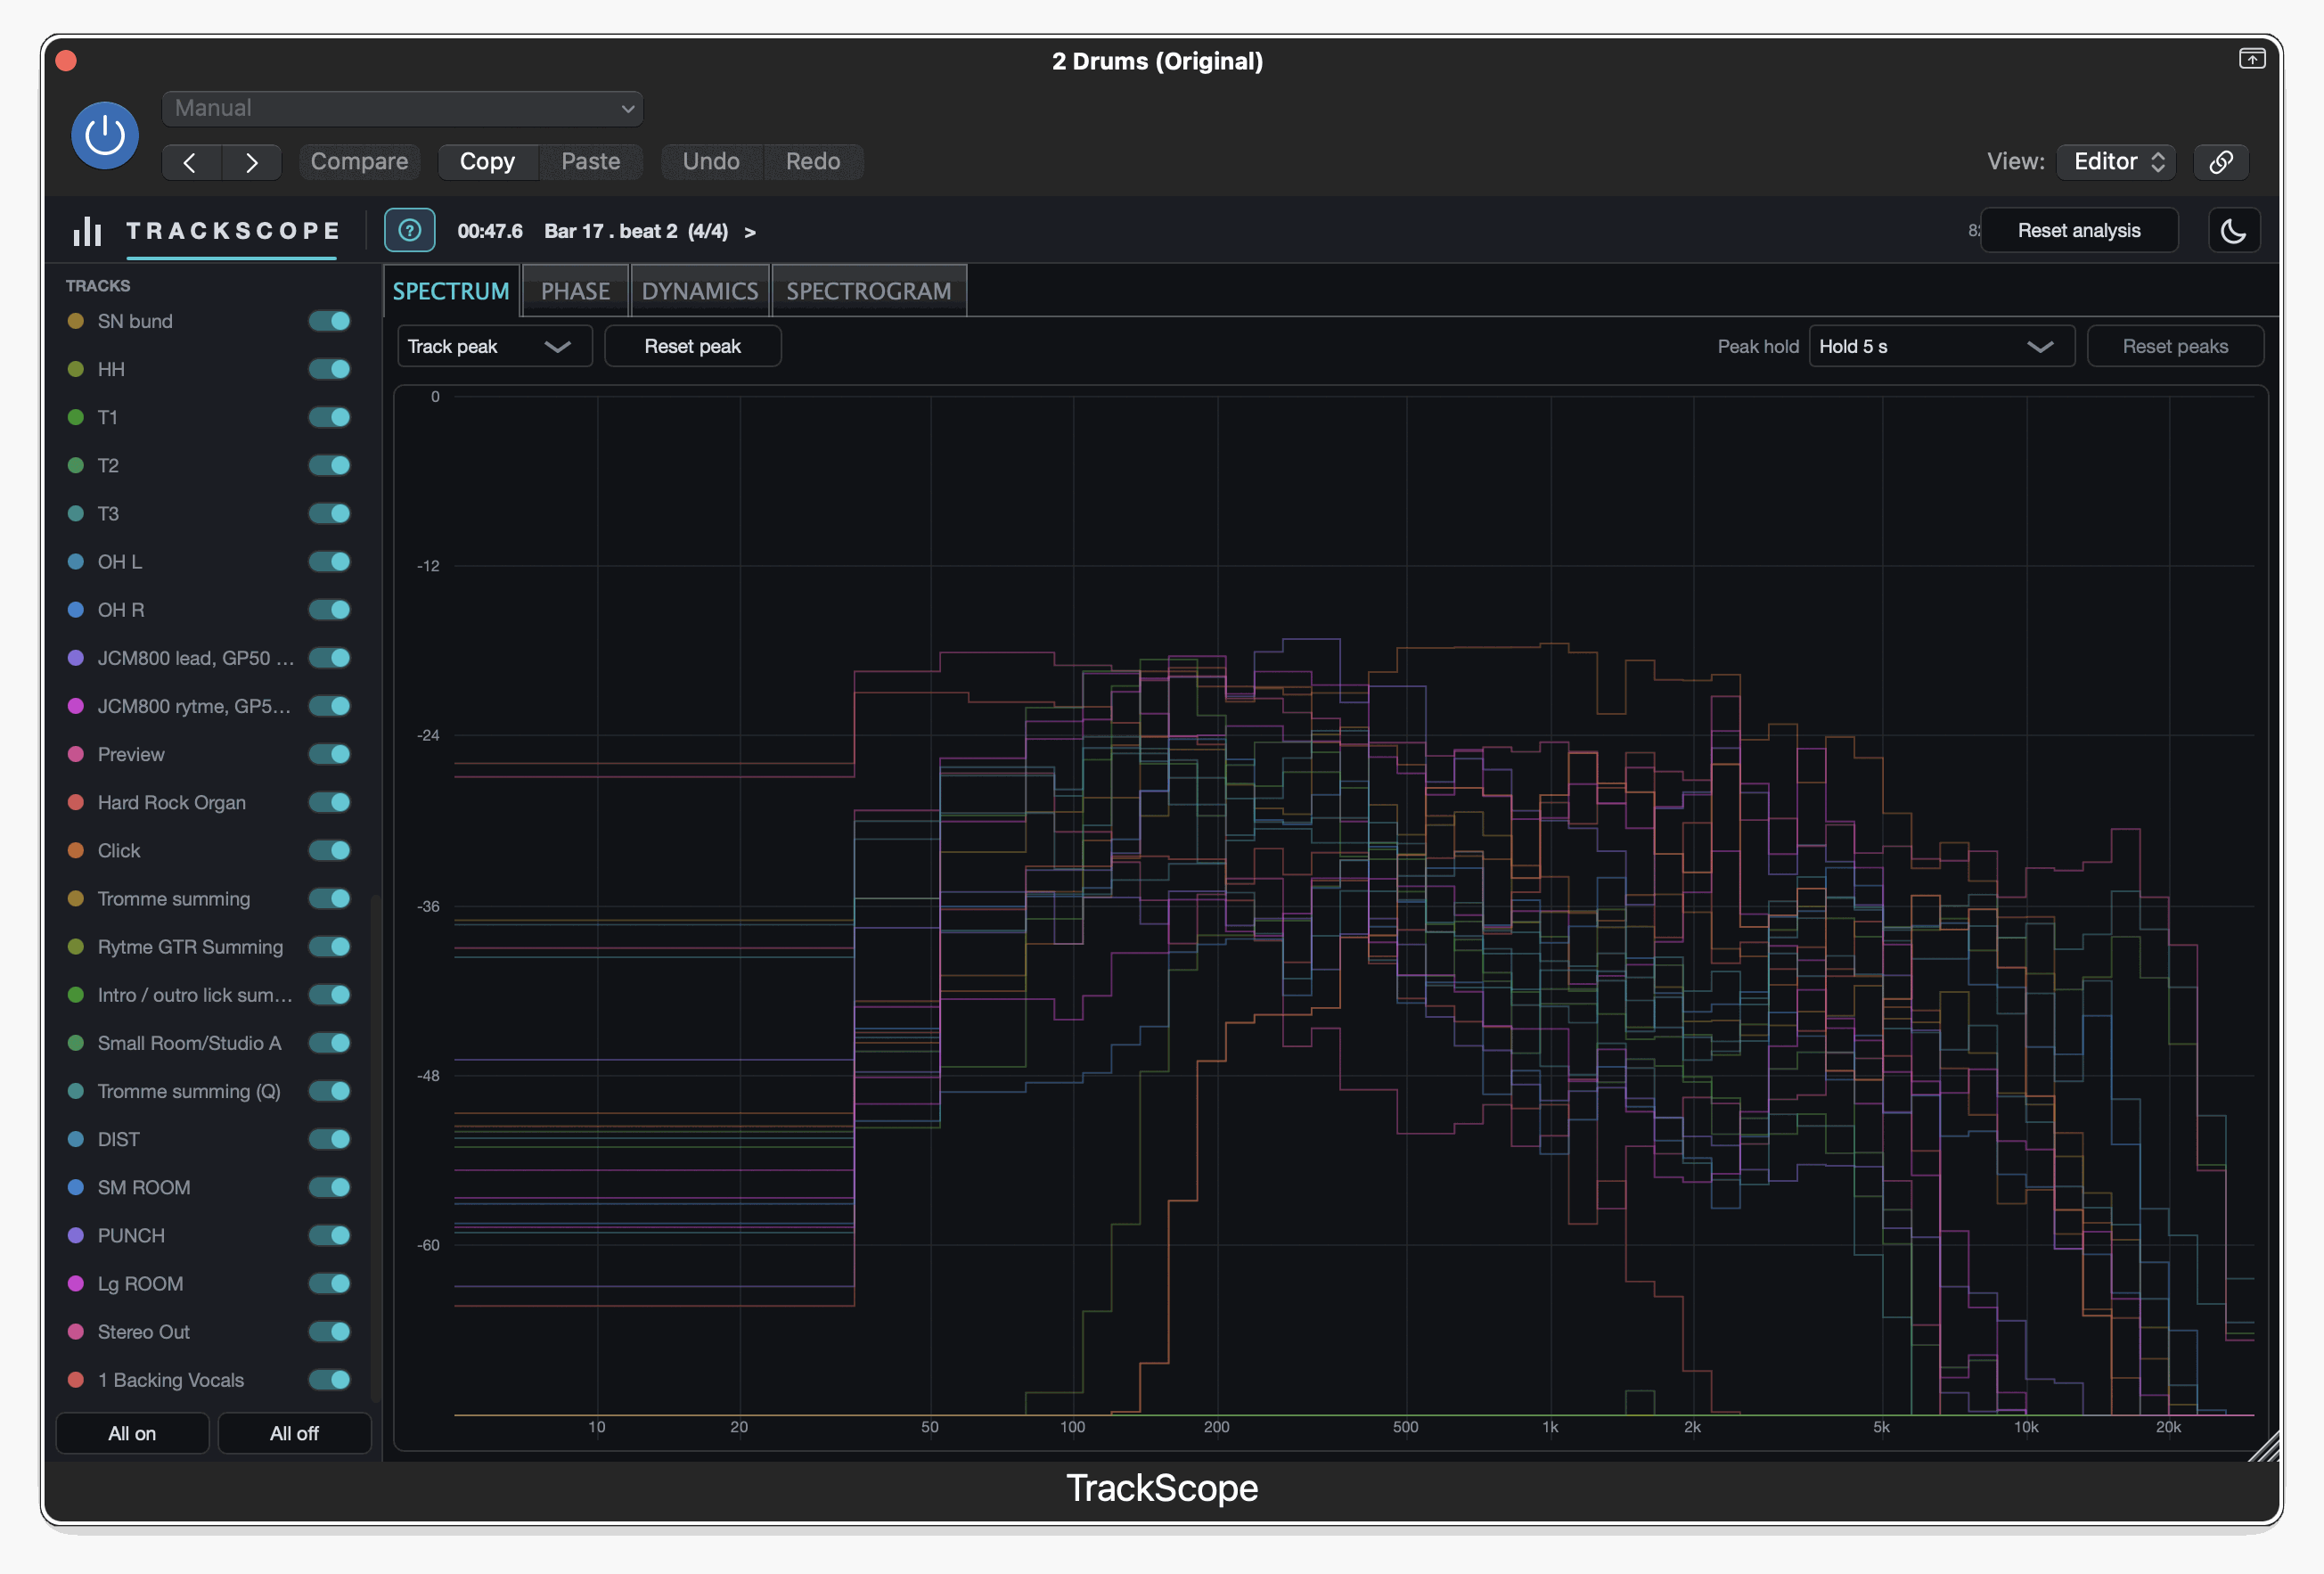Open the Hold 5 s peak hold dropdown
This screenshot has height=1574, width=2324.
coord(1941,346)
